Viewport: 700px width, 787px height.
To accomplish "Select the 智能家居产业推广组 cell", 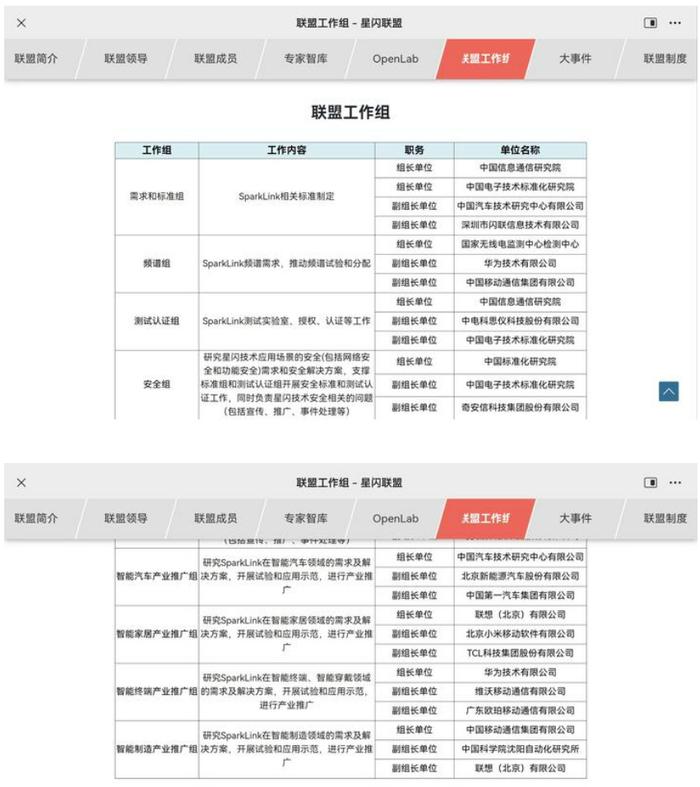I will (x=157, y=634).
